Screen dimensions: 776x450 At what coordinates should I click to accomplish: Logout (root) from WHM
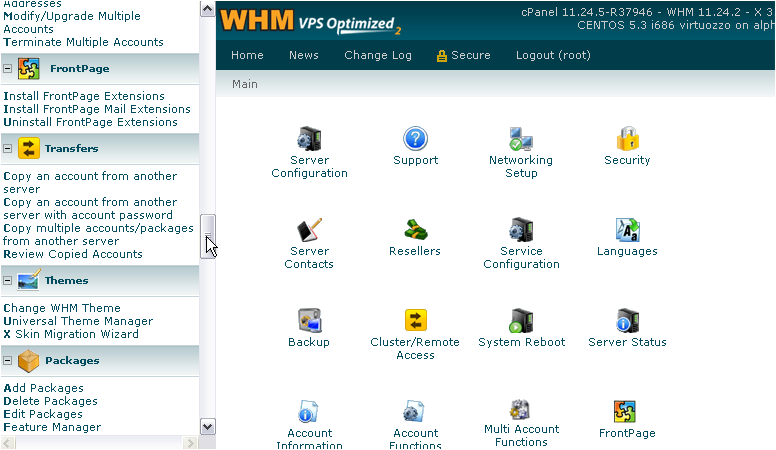(553, 55)
